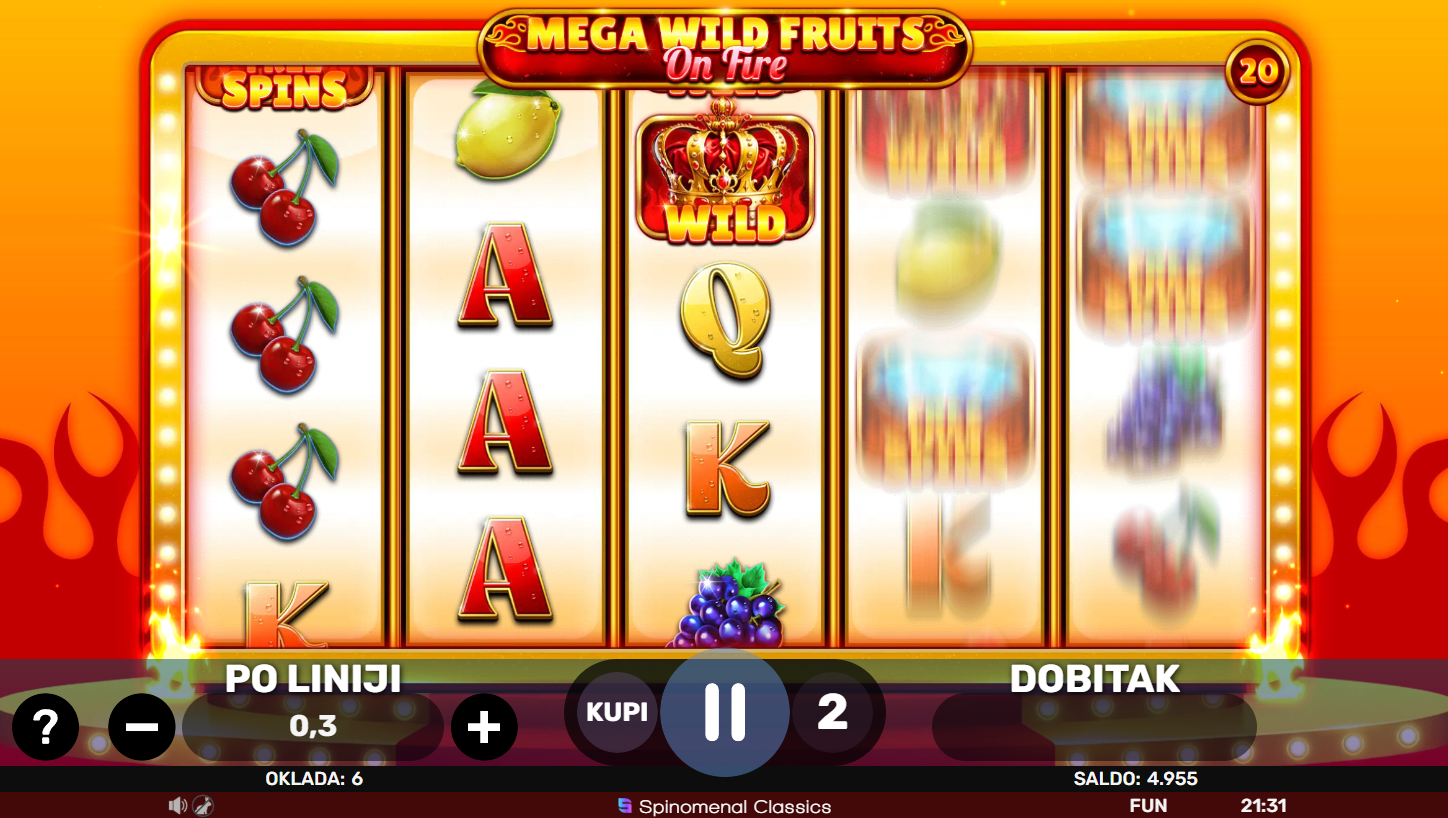Mute the game sound speaker icon
This screenshot has width=1448, height=818.
[x=178, y=805]
